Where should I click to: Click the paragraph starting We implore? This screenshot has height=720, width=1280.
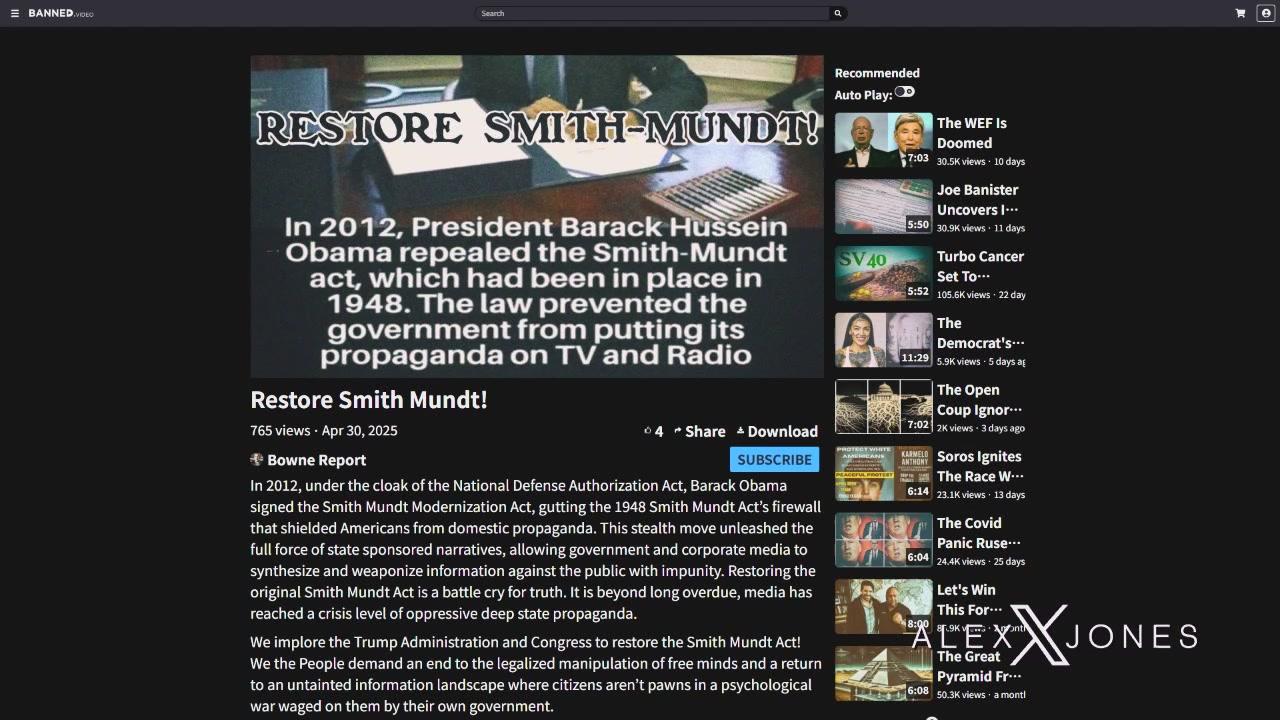[536, 674]
